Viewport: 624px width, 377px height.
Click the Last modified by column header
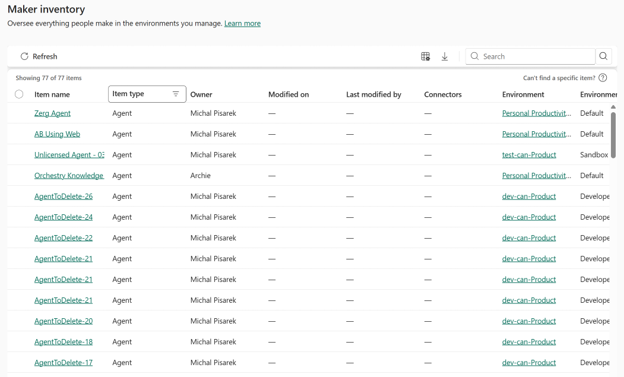click(x=374, y=94)
